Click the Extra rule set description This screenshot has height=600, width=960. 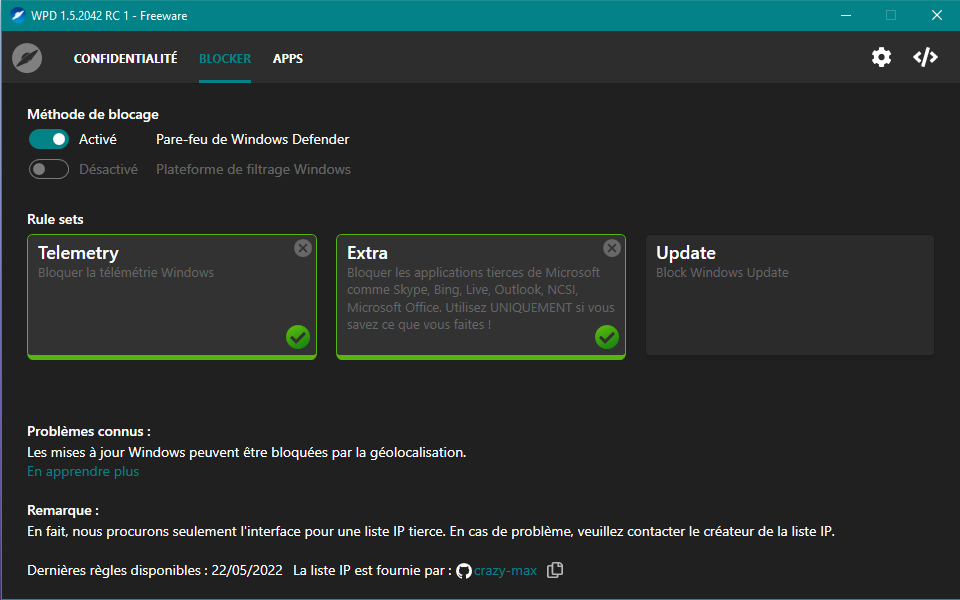[481, 298]
